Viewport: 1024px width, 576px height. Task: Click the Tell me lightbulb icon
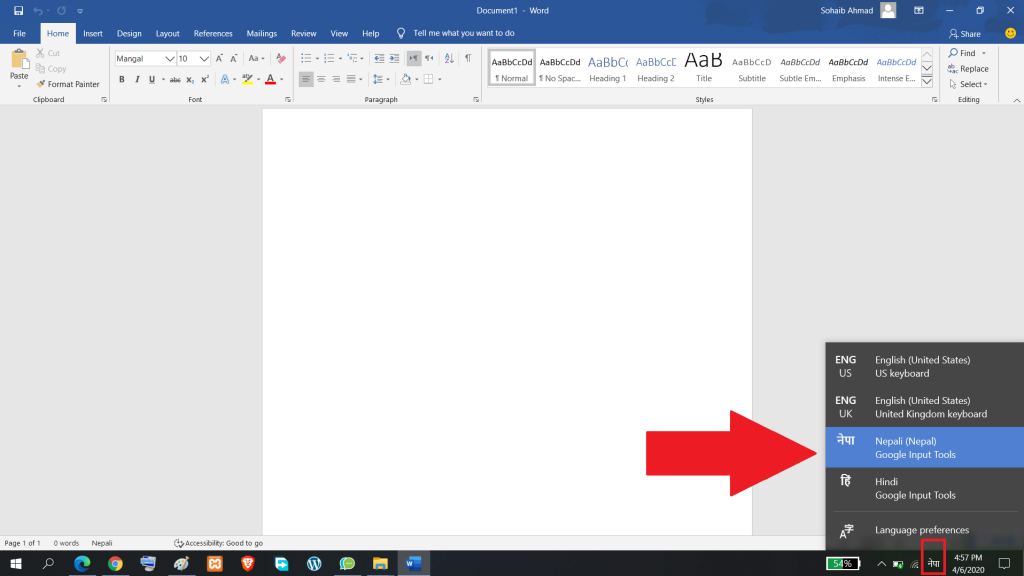[x=401, y=33]
